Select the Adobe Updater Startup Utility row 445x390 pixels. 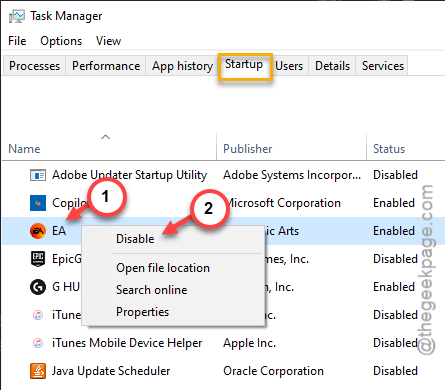223,175
